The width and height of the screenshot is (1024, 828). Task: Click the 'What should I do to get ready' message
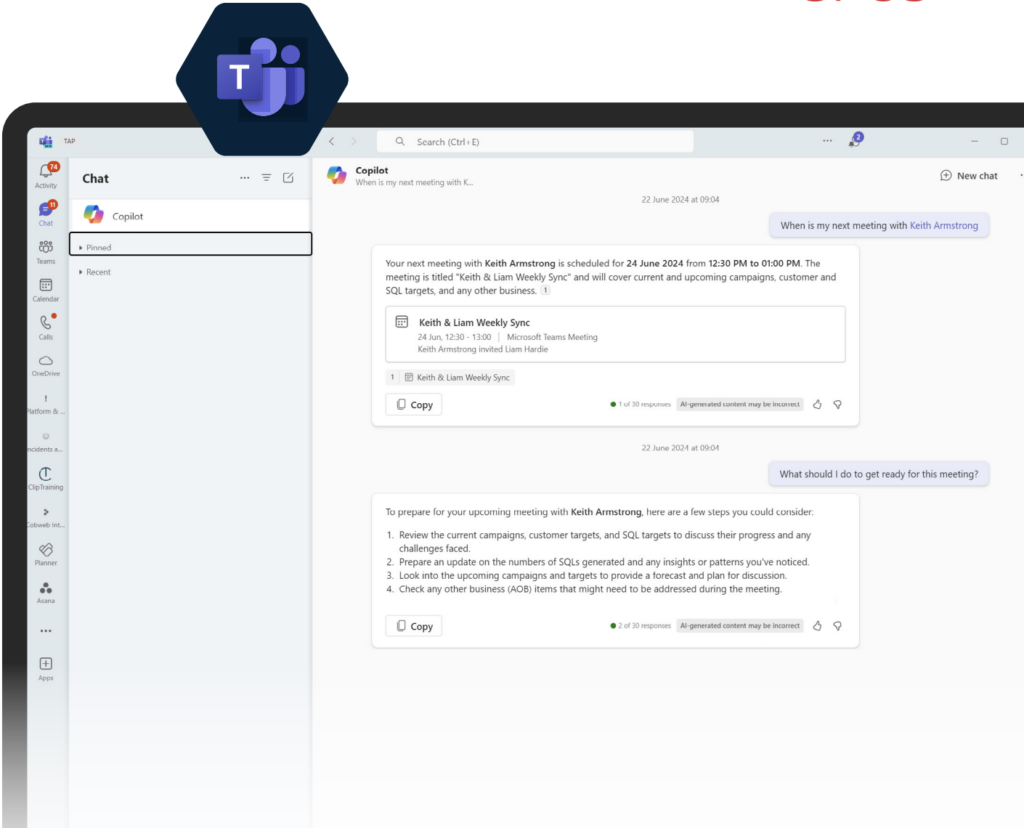(878, 474)
